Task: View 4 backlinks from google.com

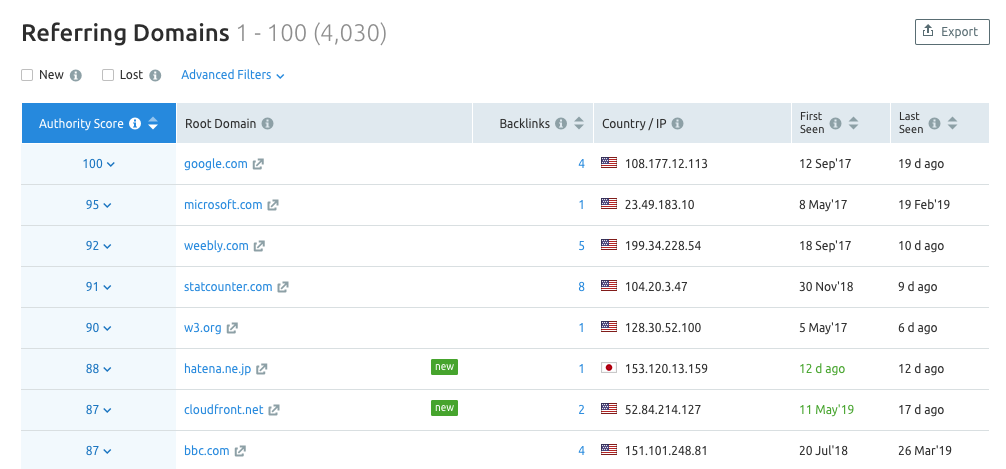Action: point(581,164)
